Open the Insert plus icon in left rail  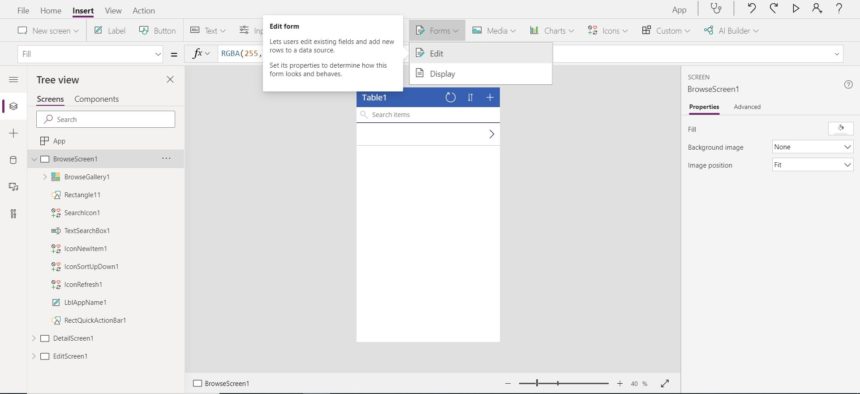(13, 133)
